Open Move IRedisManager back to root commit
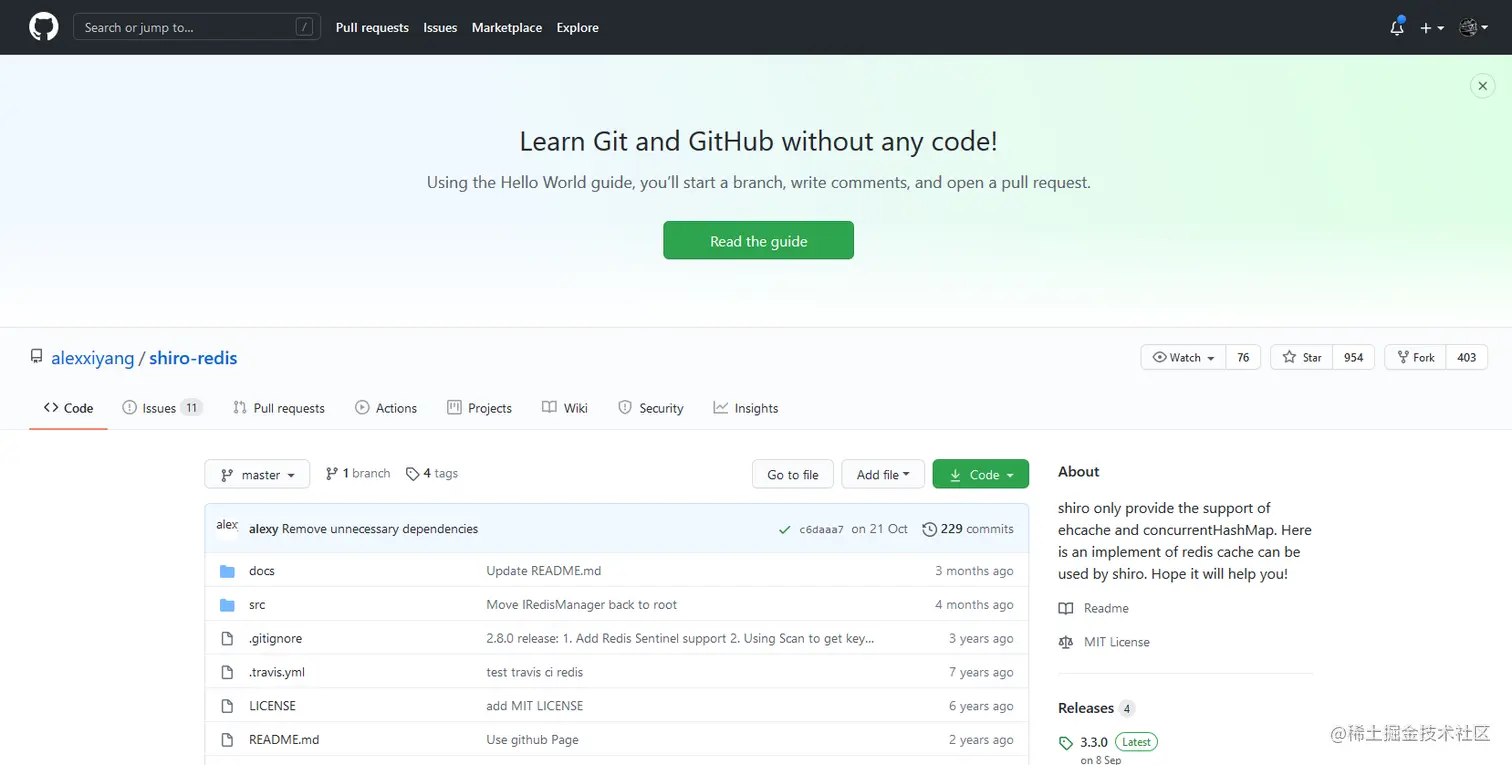 [x=582, y=605]
